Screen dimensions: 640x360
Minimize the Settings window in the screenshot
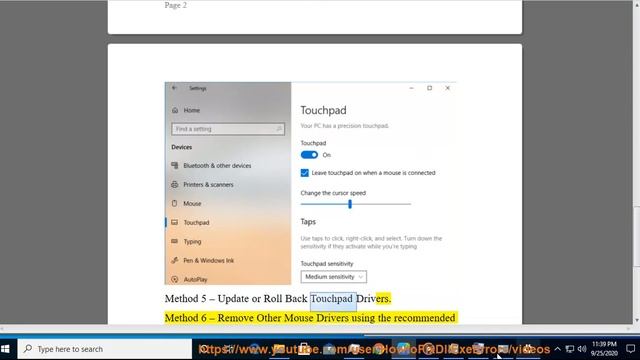click(x=411, y=88)
